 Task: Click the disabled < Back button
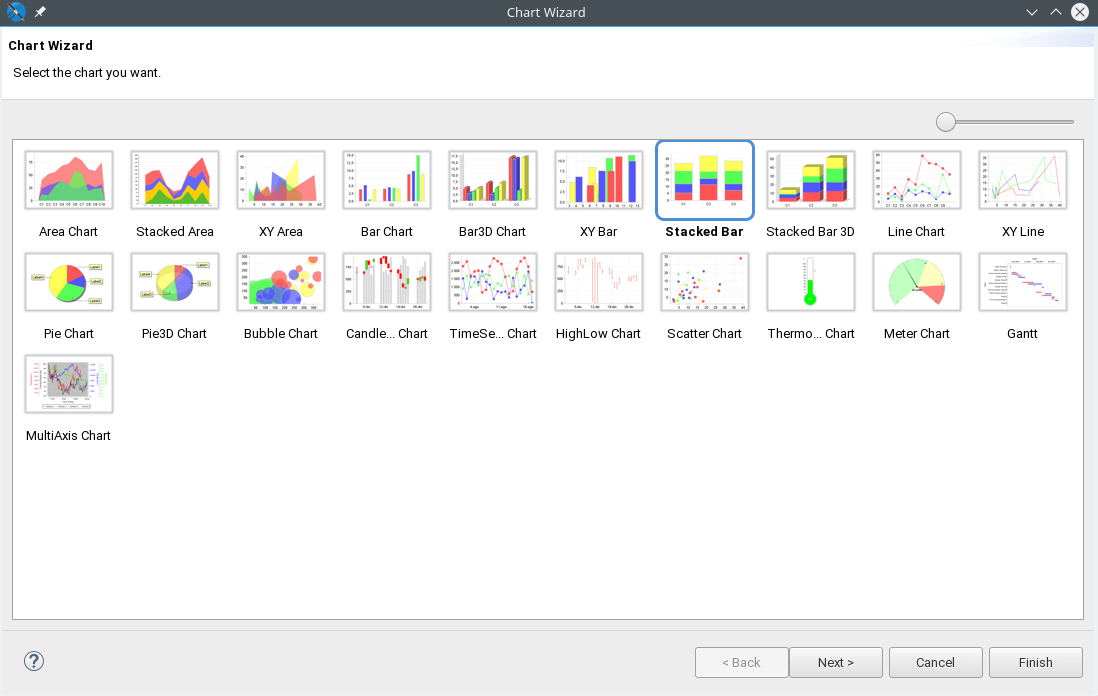[x=742, y=662]
